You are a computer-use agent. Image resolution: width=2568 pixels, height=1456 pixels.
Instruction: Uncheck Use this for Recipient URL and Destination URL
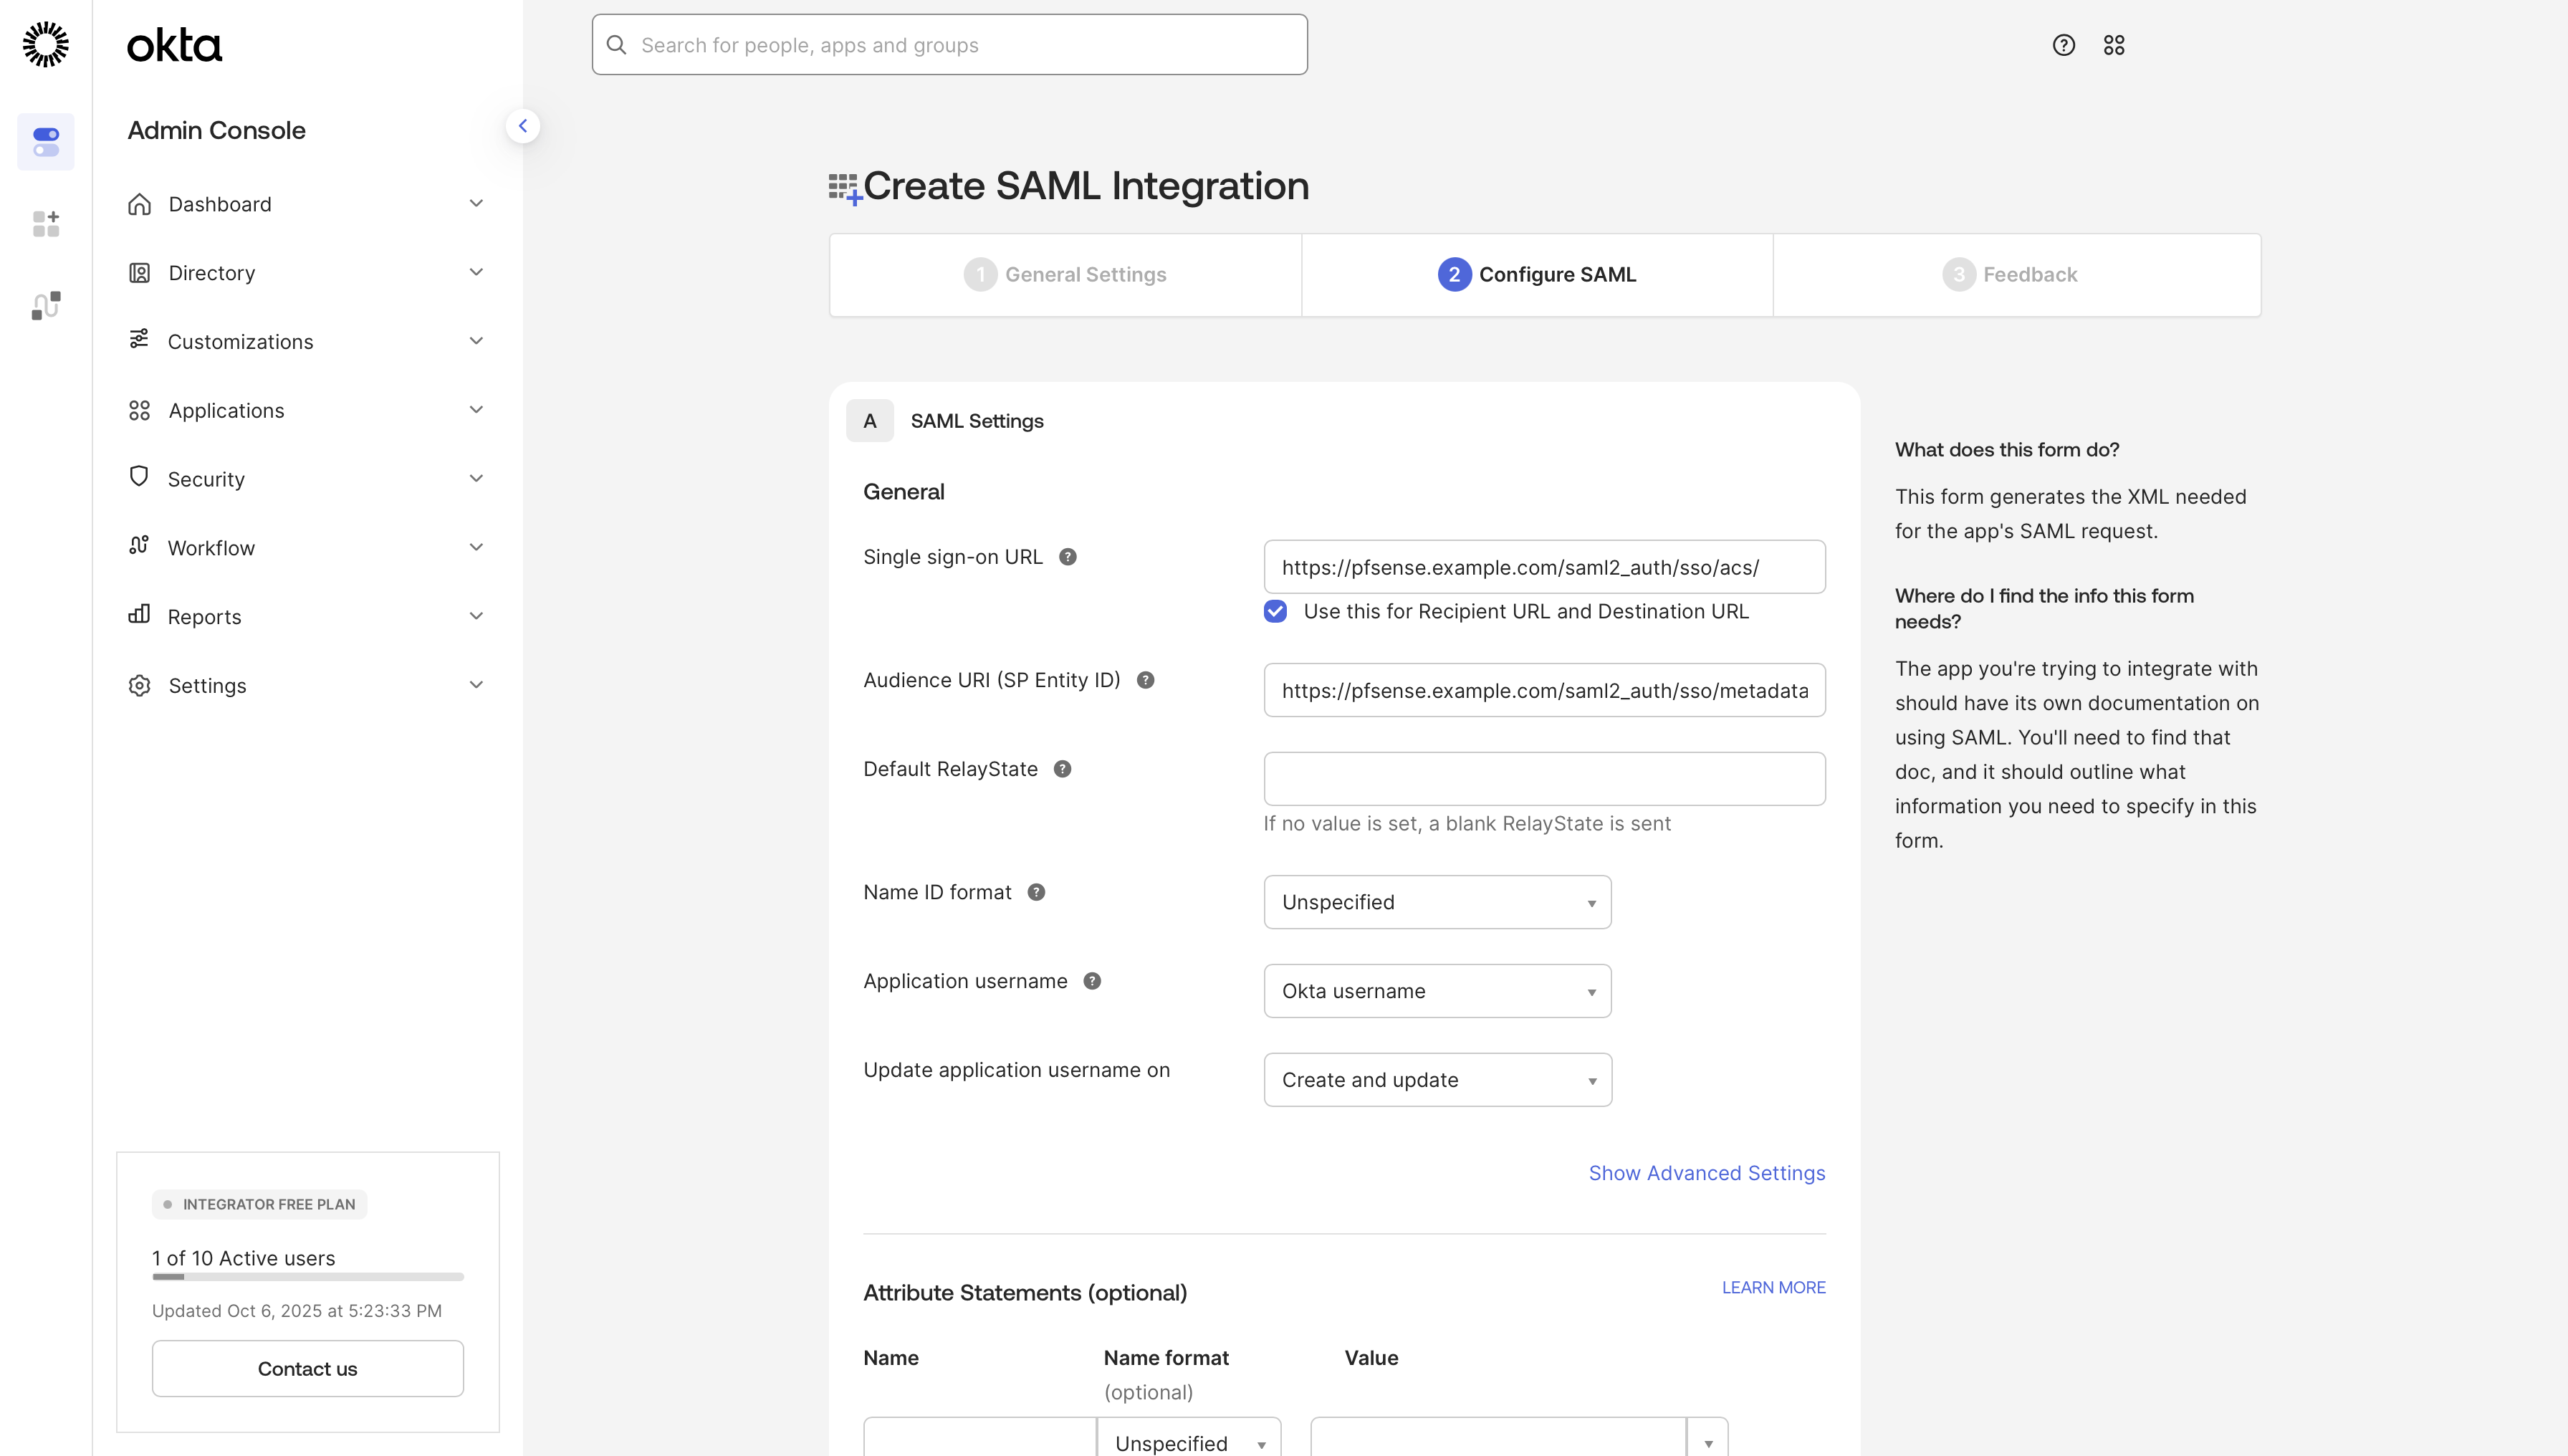[1275, 611]
